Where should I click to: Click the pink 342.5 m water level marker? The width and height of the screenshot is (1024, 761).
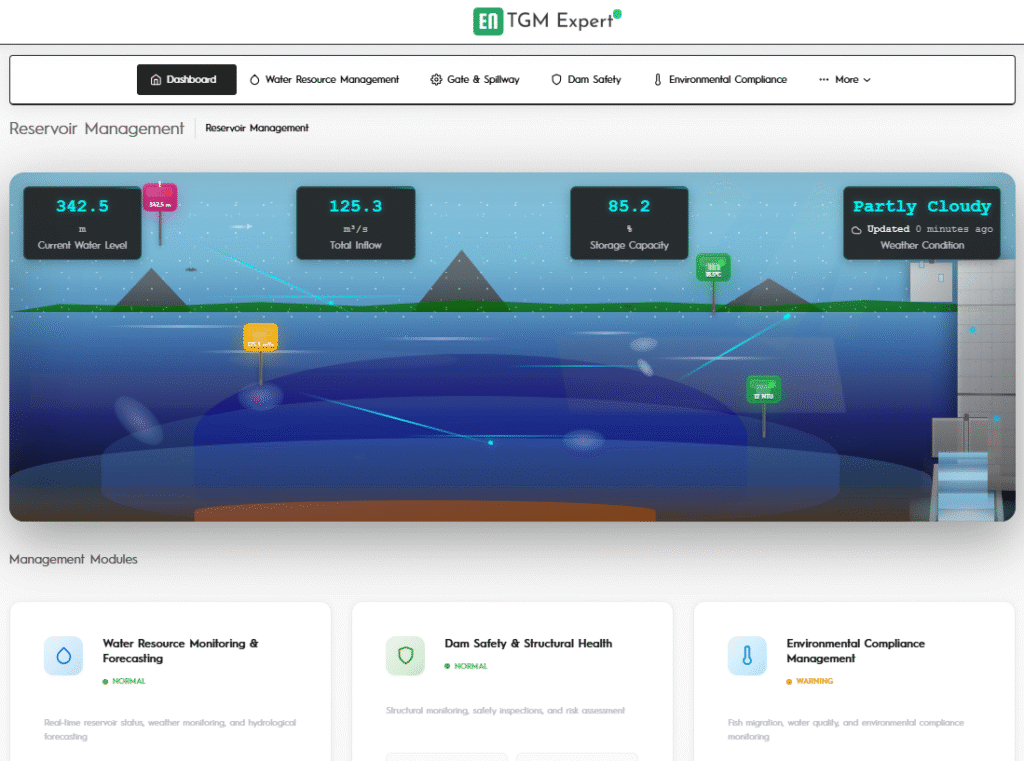(x=160, y=198)
